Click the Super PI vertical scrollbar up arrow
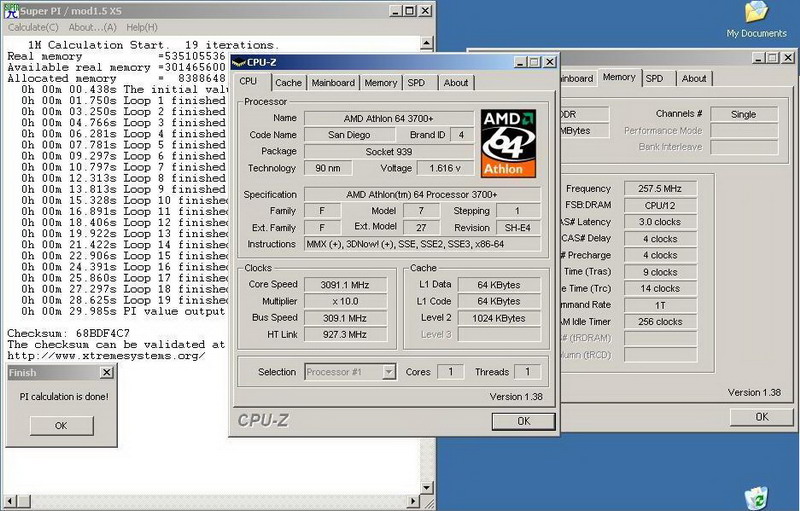This screenshot has width=800, height=511. pyautogui.click(x=427, y=43)
